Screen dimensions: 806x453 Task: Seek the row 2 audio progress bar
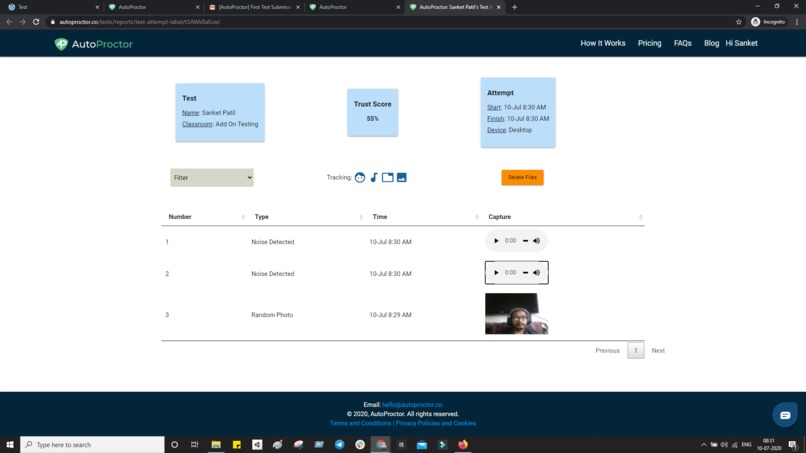click(x=525, y=273)
